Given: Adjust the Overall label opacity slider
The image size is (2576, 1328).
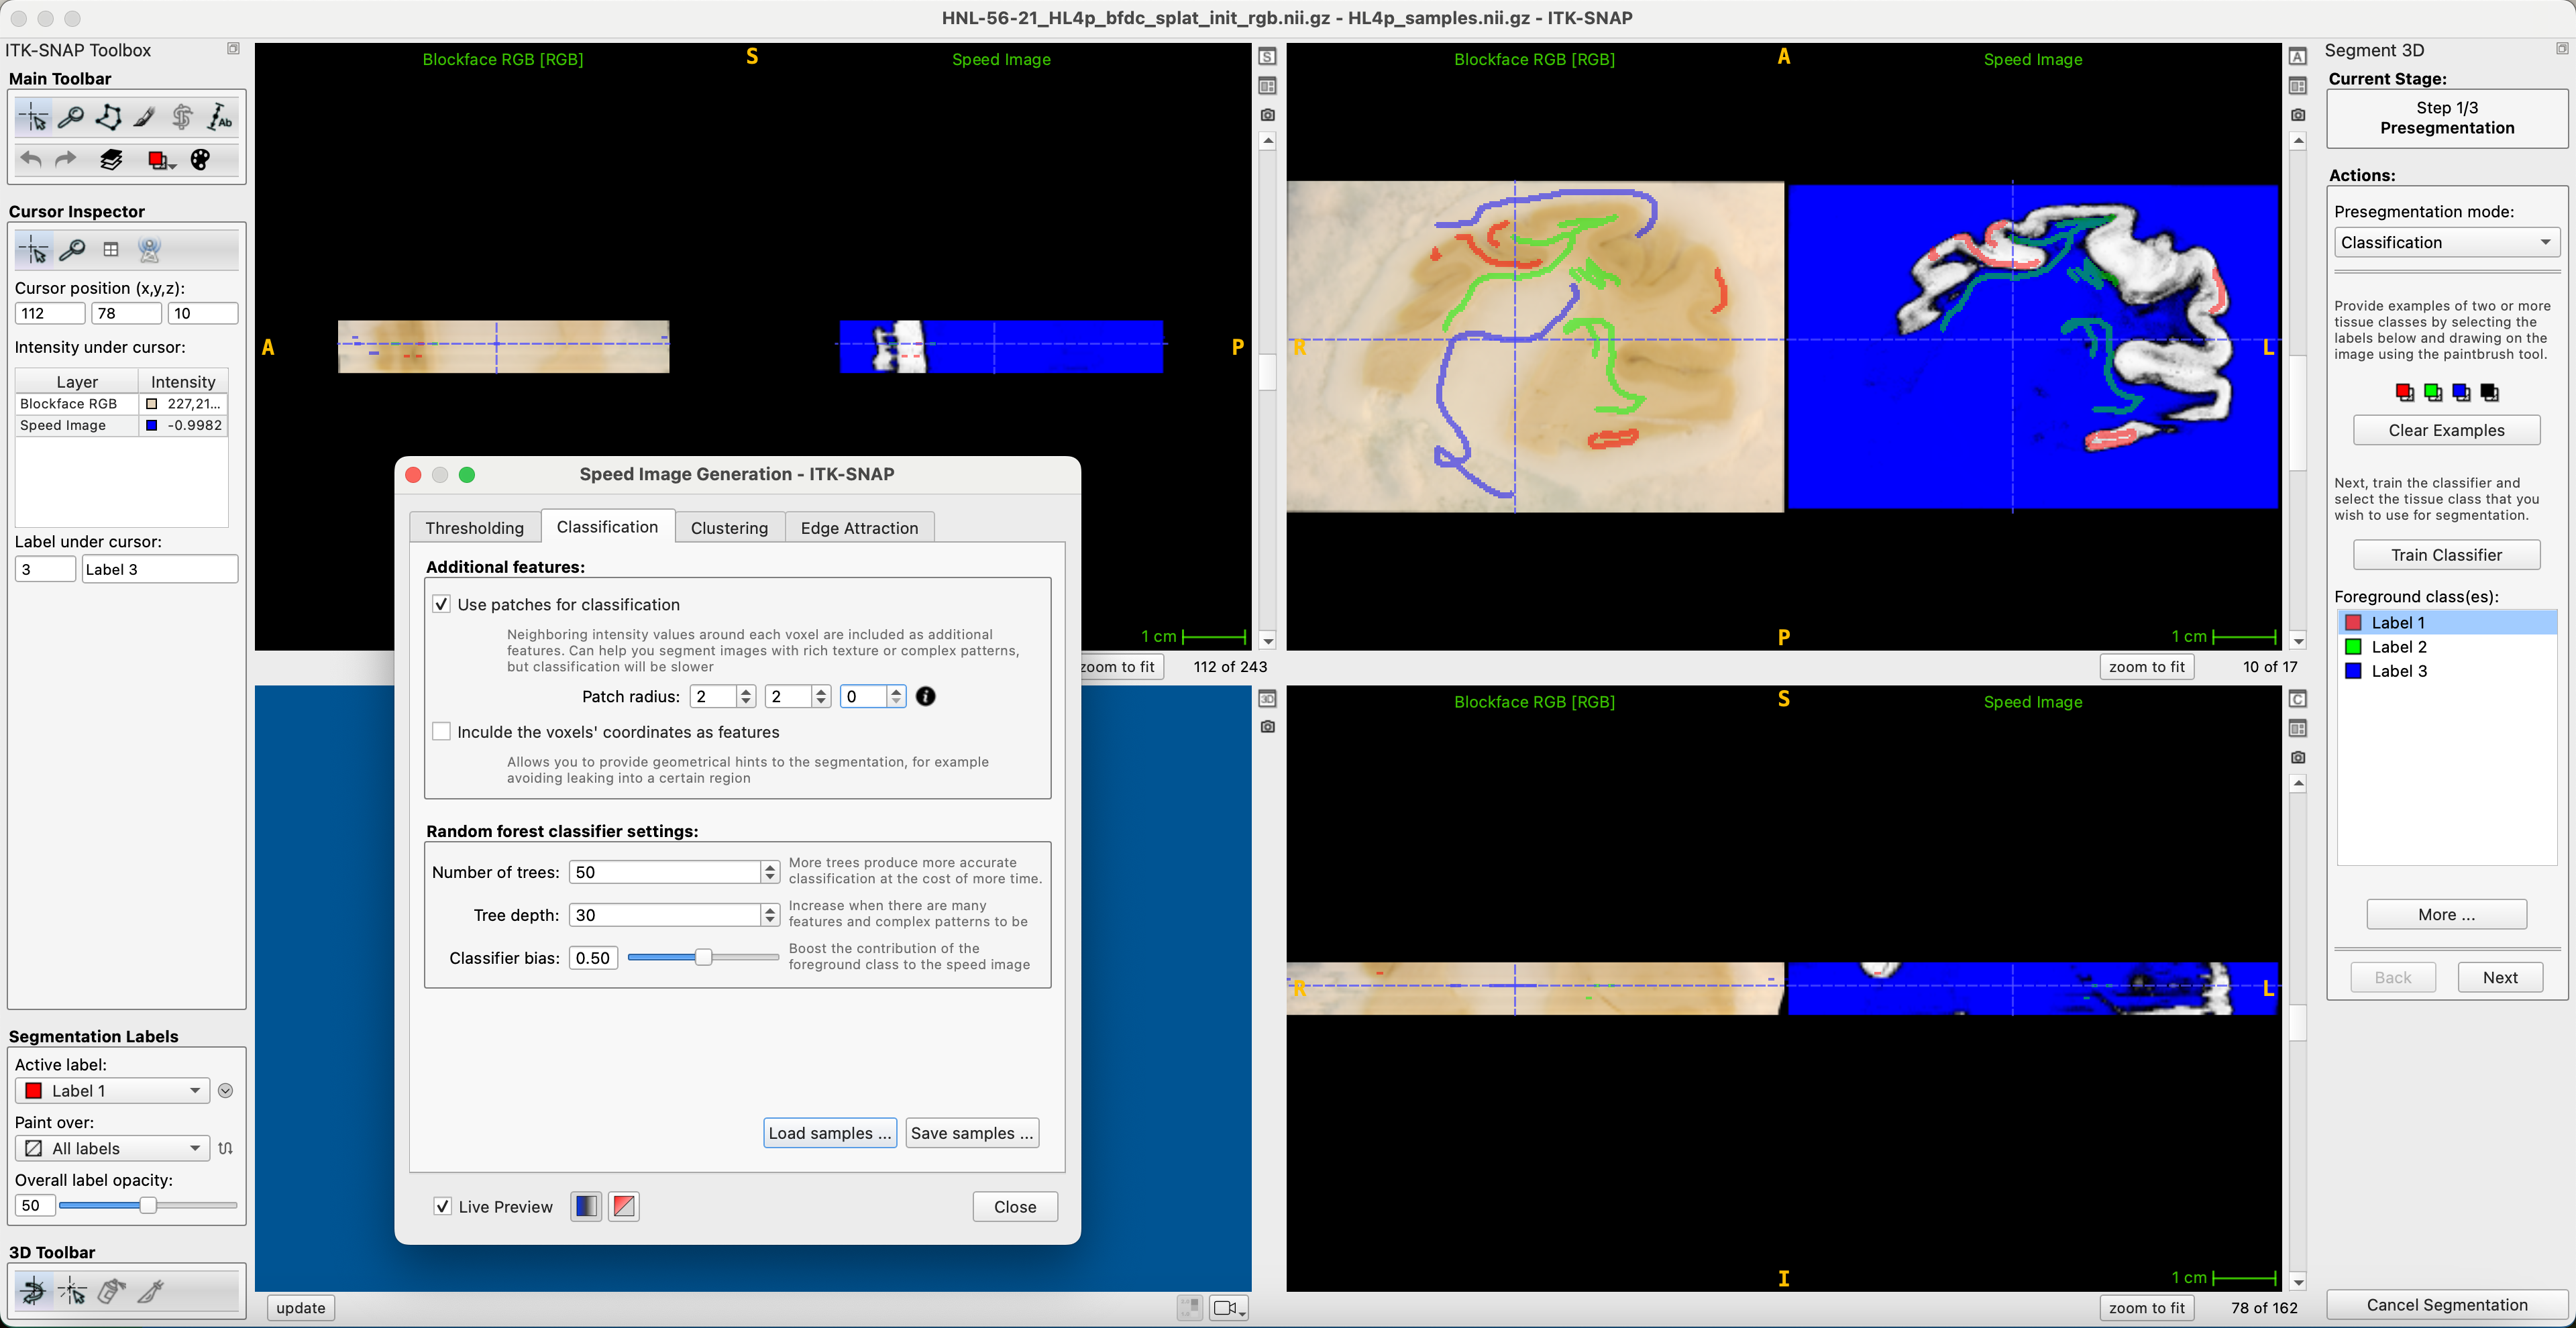Looking at the screenshot, I should [x=148, y=1206].
